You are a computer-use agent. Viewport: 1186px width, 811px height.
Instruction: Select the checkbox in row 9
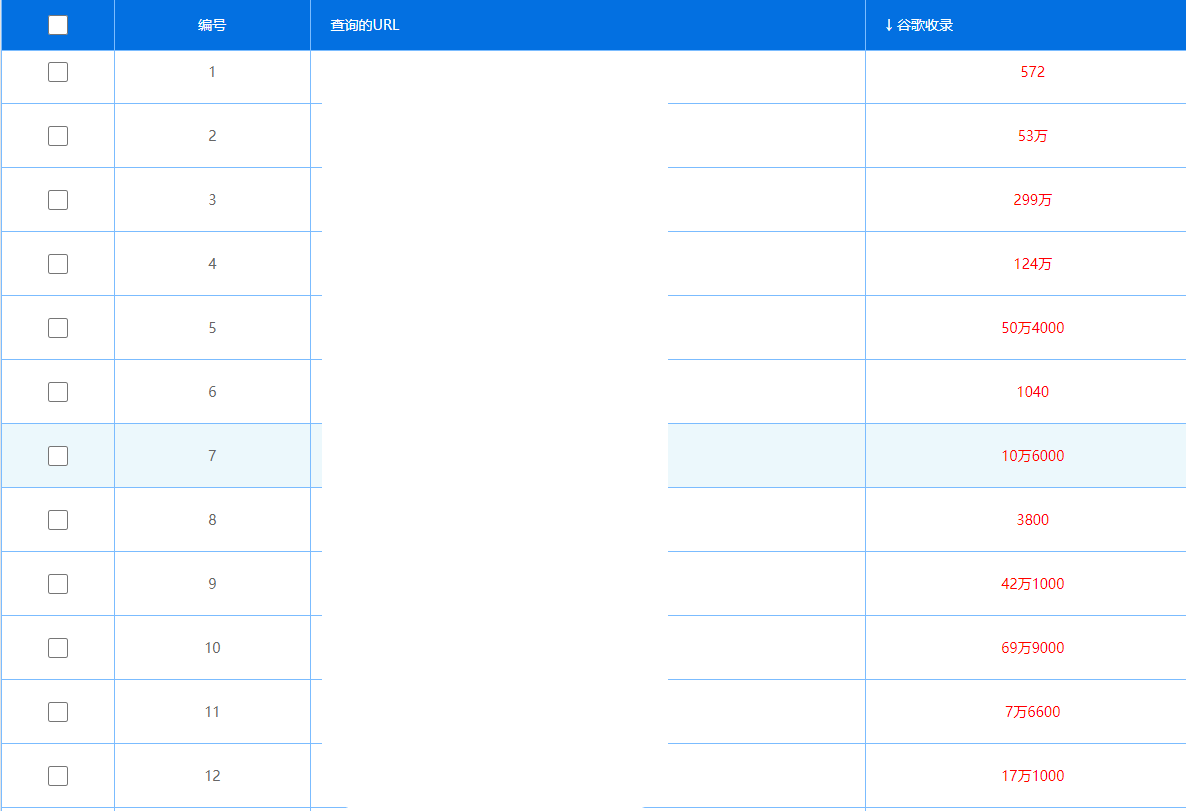point(57,584)
